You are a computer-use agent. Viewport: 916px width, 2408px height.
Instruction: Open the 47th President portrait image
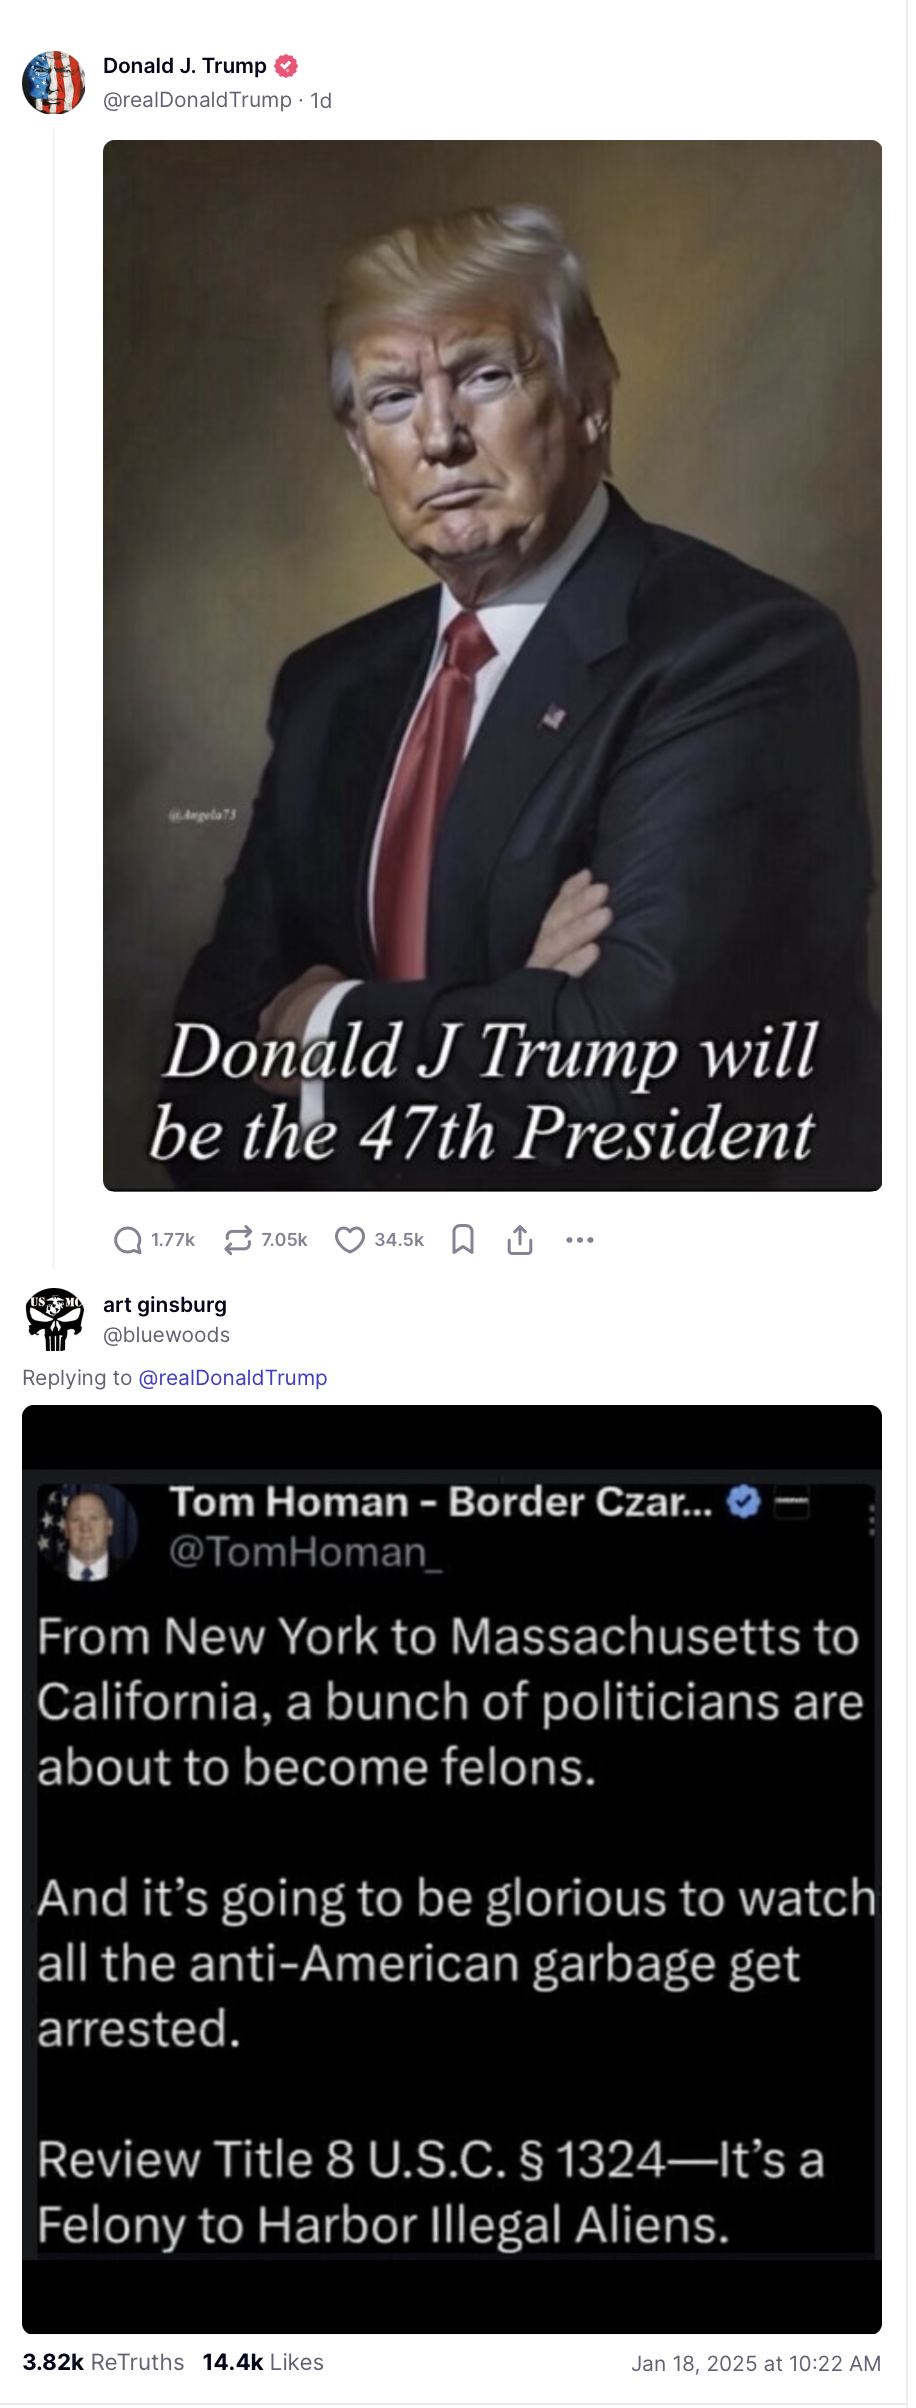pos(492,666)
